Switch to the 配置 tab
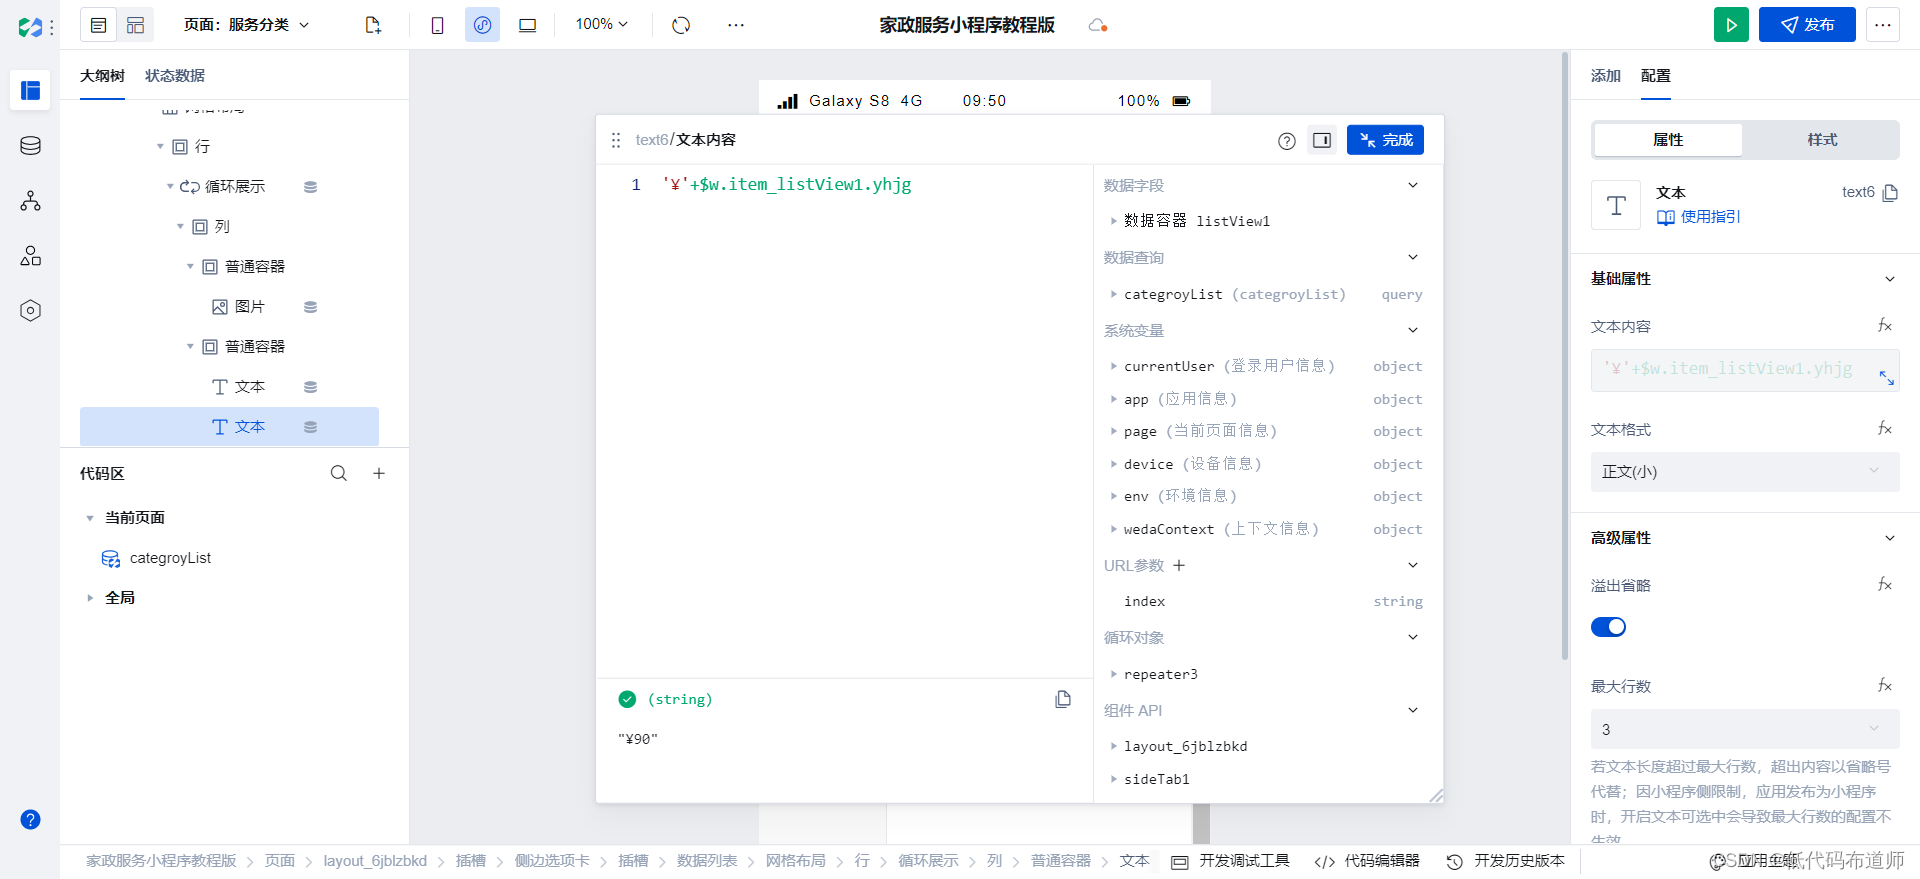Screen dimensions: 1920x879 (x=1656, y=76)
